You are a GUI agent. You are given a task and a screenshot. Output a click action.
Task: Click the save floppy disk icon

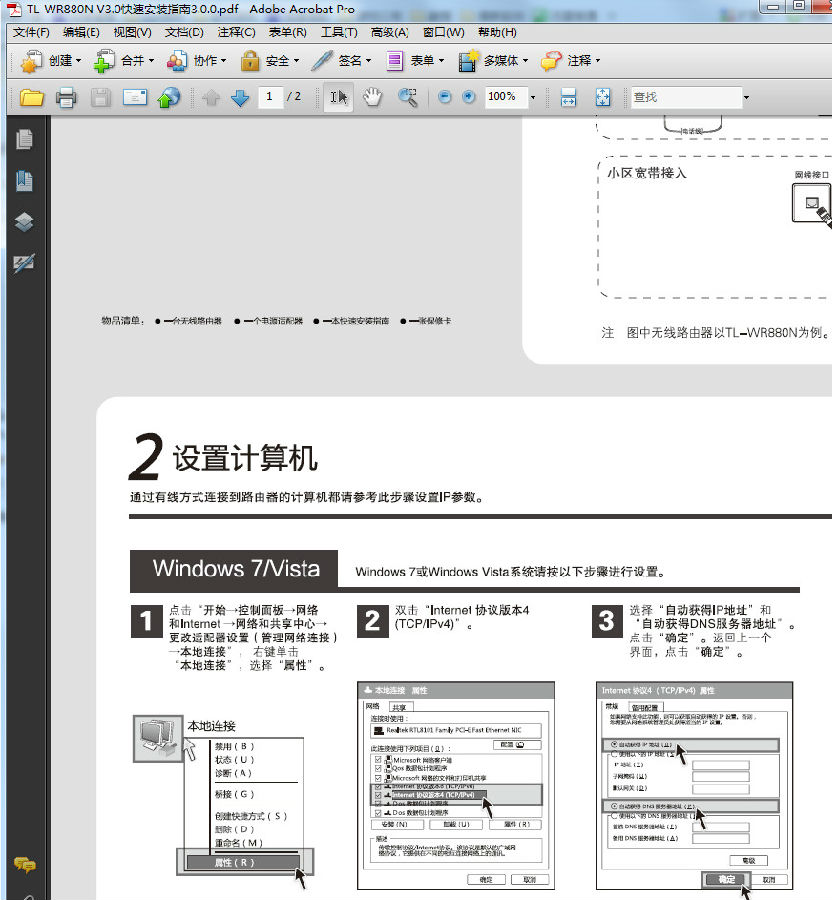(x=100, y=97)
